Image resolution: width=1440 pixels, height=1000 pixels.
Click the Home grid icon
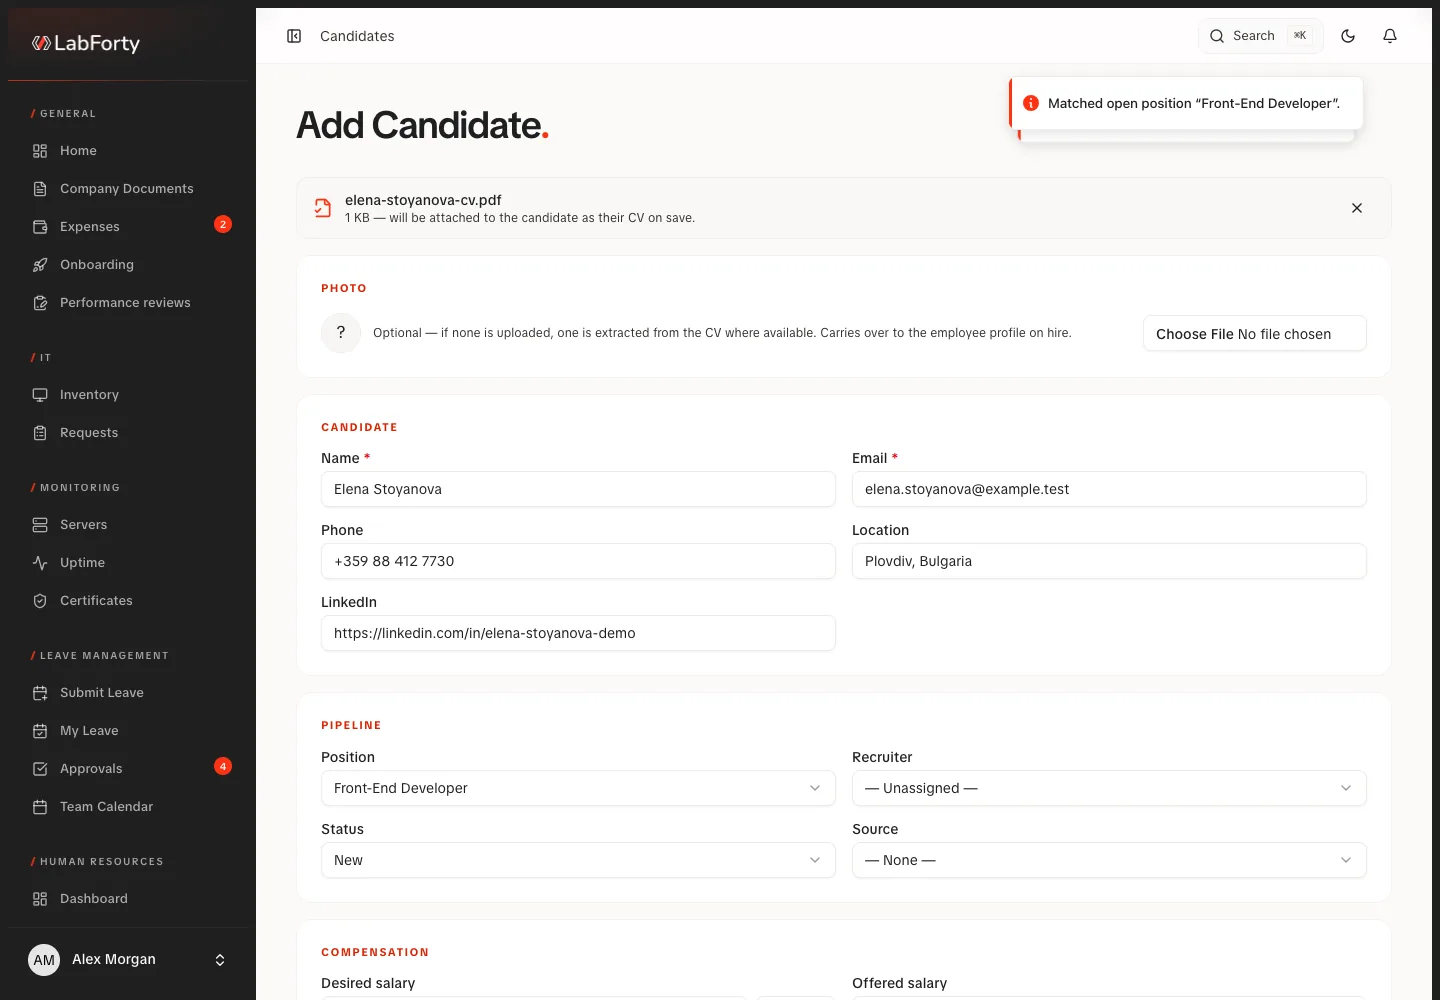coord(40,151)
